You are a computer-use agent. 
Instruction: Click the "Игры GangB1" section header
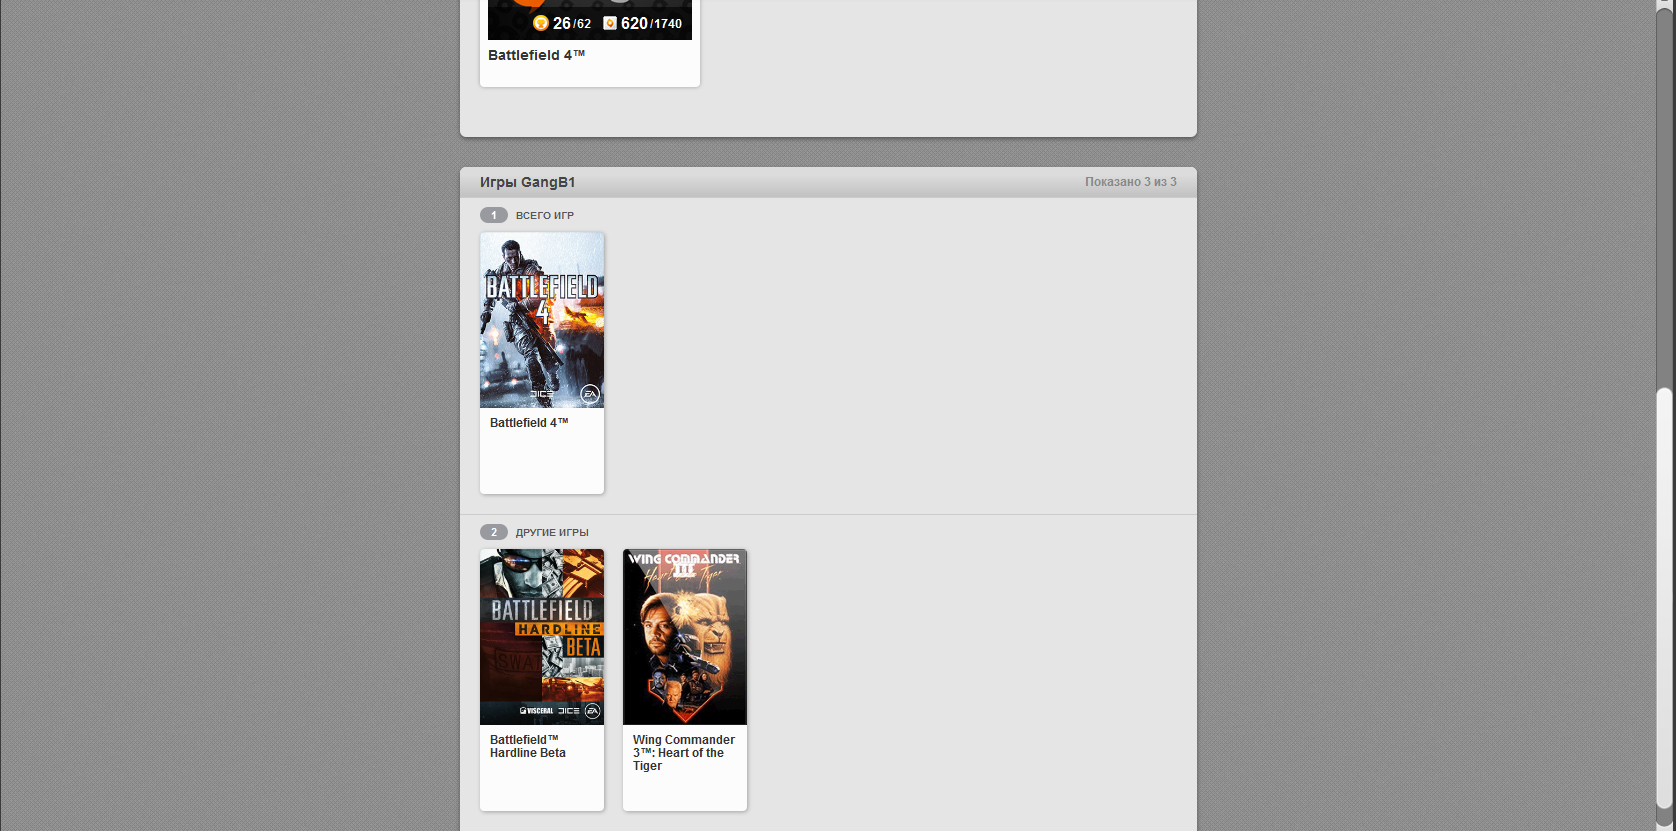click(527, 182)
